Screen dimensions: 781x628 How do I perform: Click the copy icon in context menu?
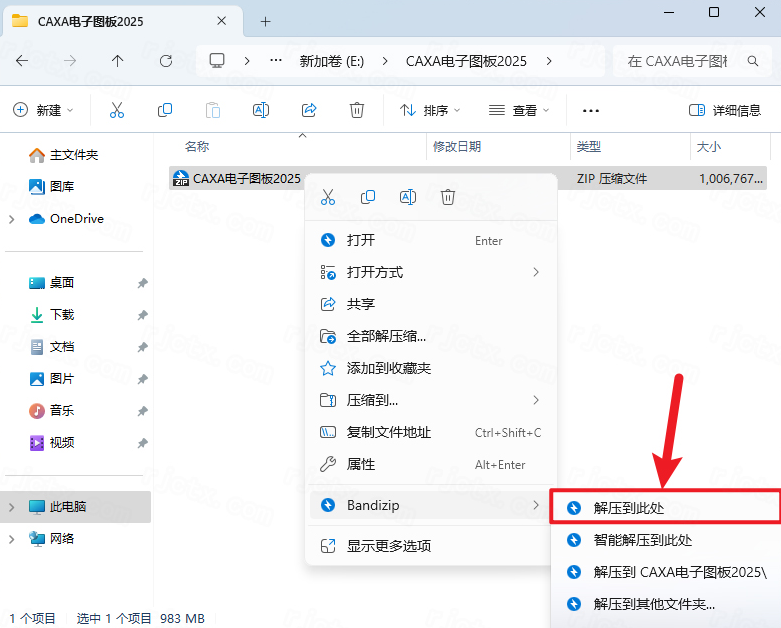coord(368,197)
